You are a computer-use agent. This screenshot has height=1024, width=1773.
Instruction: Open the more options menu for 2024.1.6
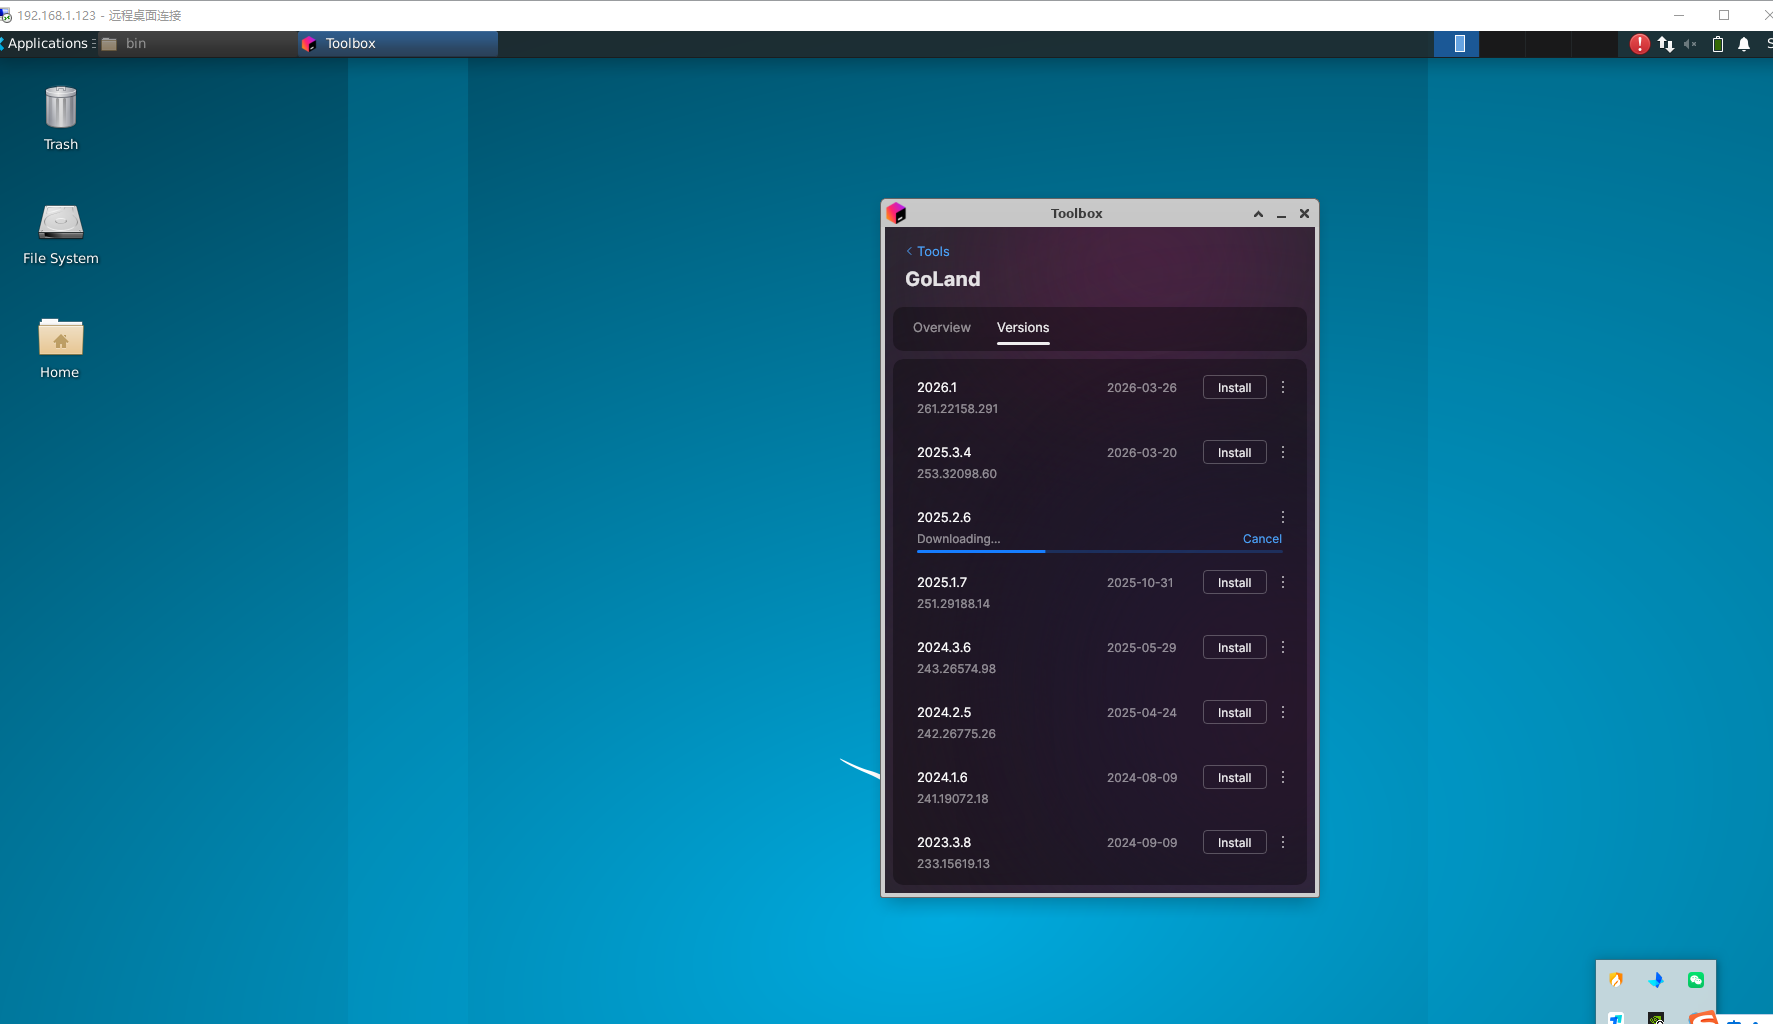tap(1283, 777)
